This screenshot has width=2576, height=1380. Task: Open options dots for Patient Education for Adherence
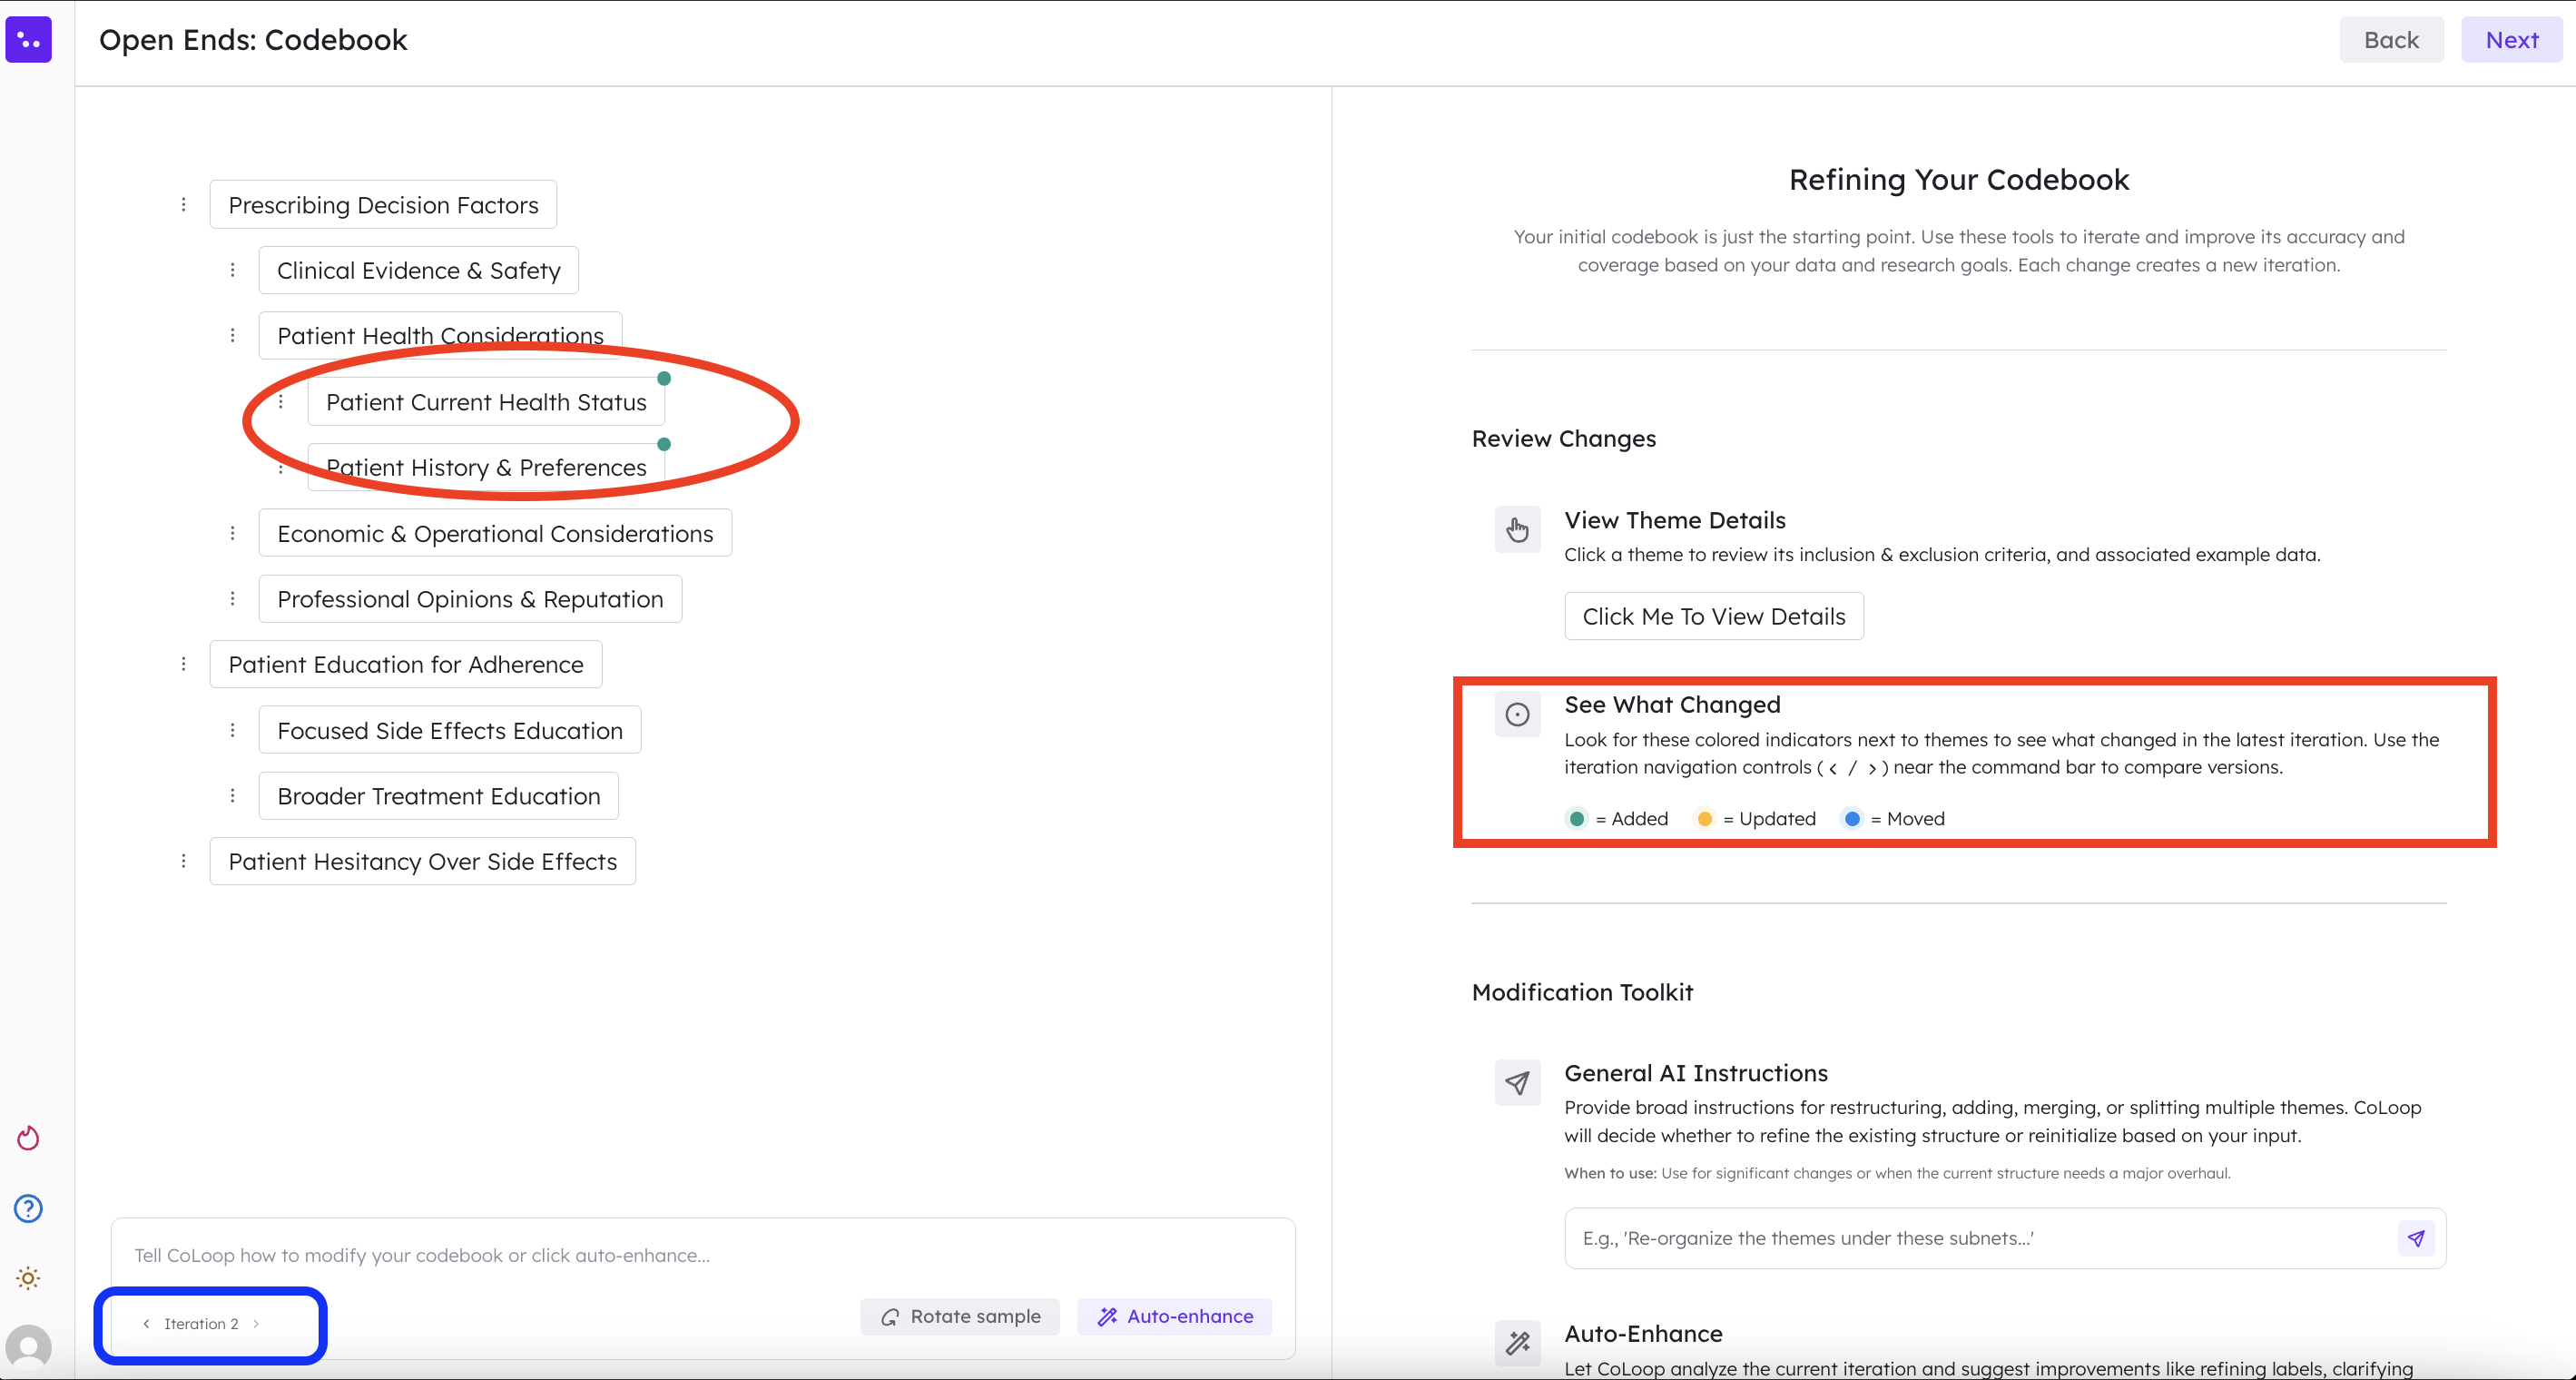pyautogui.click(x=184, y=664)
